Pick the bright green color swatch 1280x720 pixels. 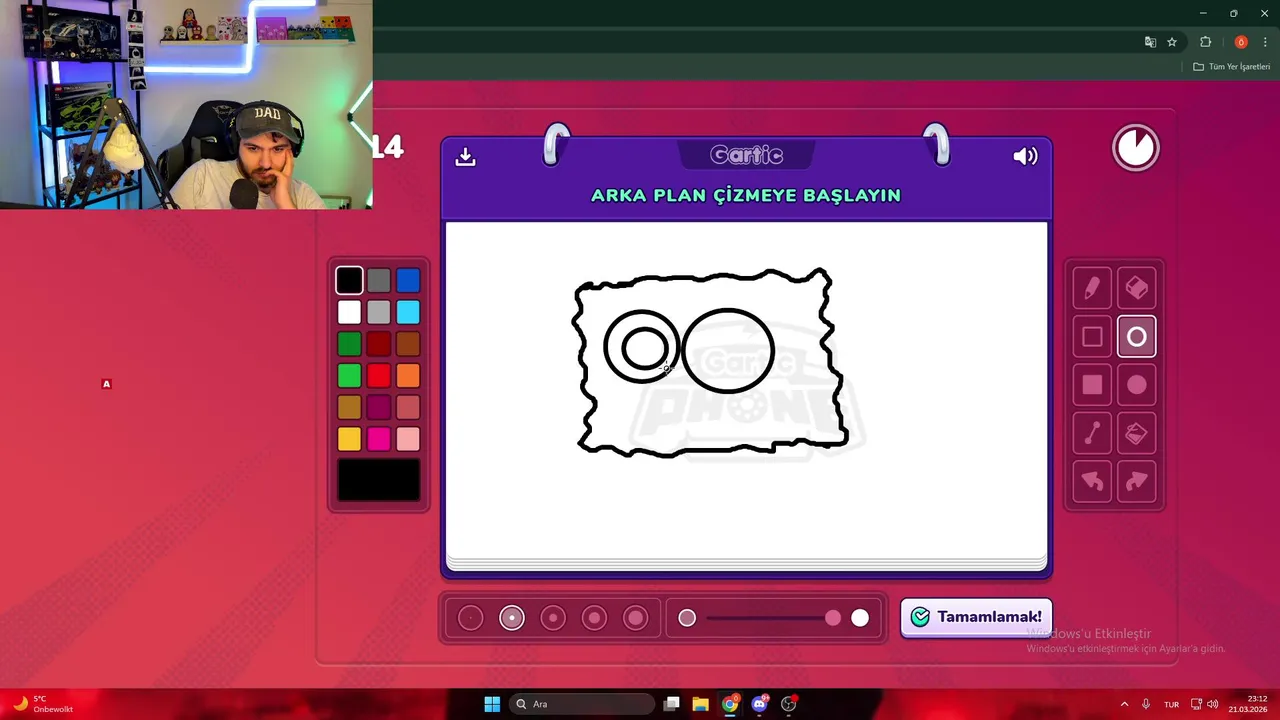tap(349, 376)
